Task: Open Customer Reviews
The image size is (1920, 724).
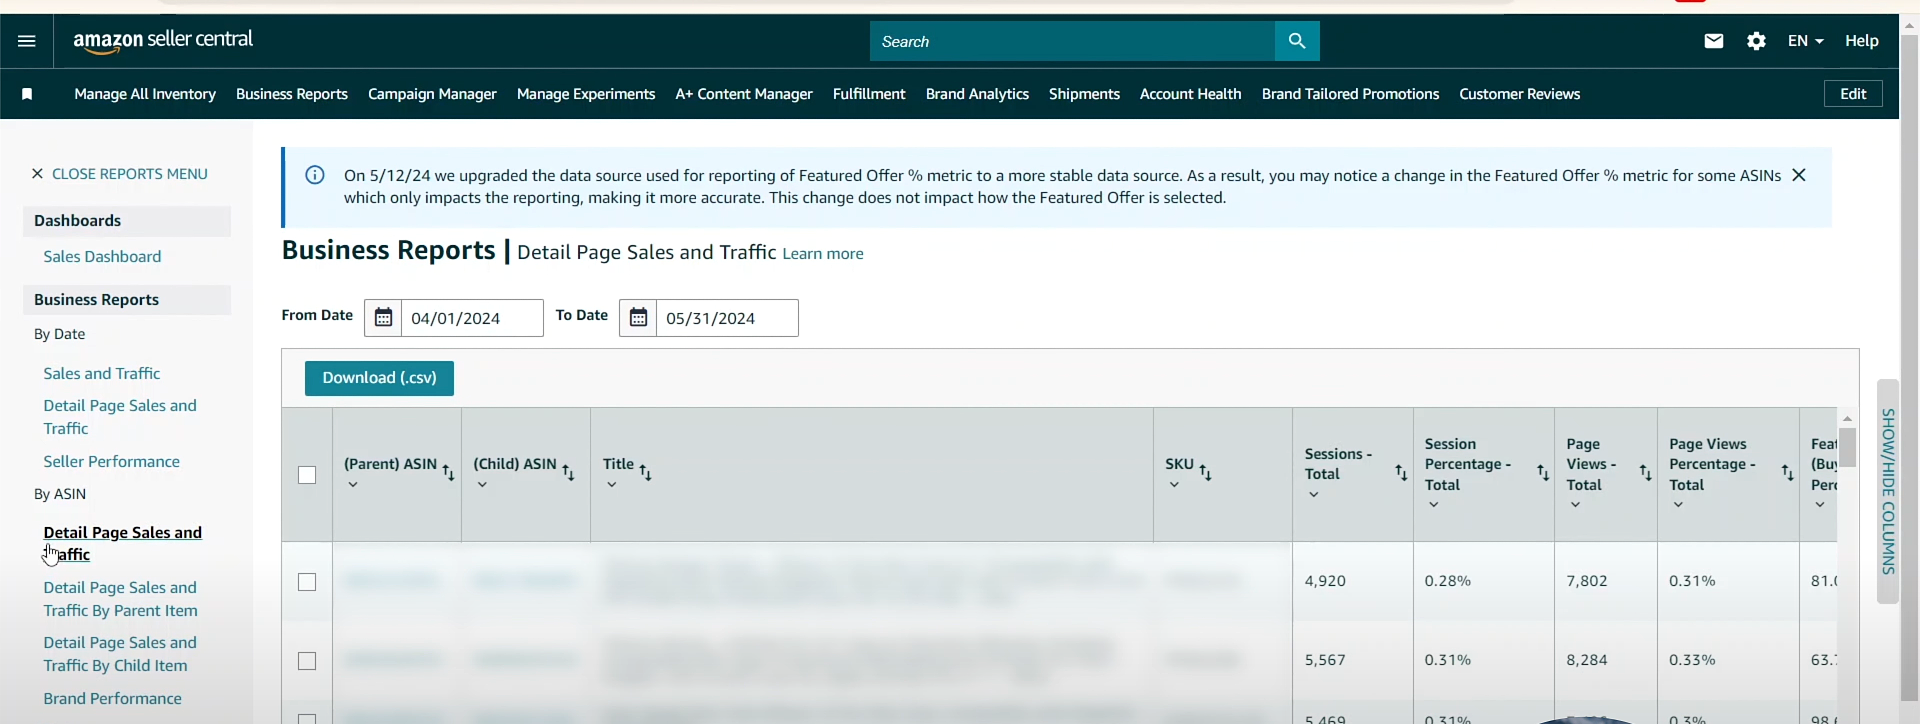Action: 1520,94
